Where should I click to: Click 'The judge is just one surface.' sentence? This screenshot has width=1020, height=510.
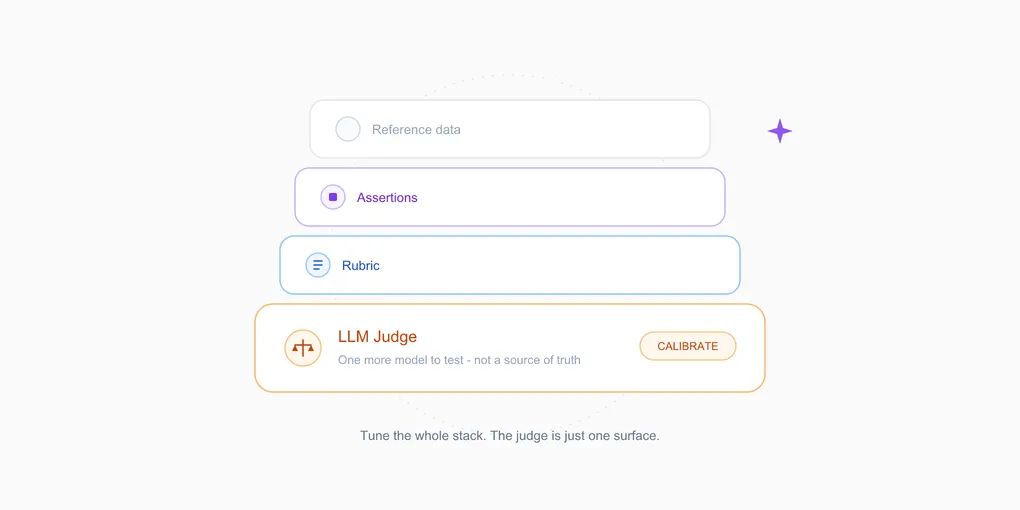coord(575,436)
